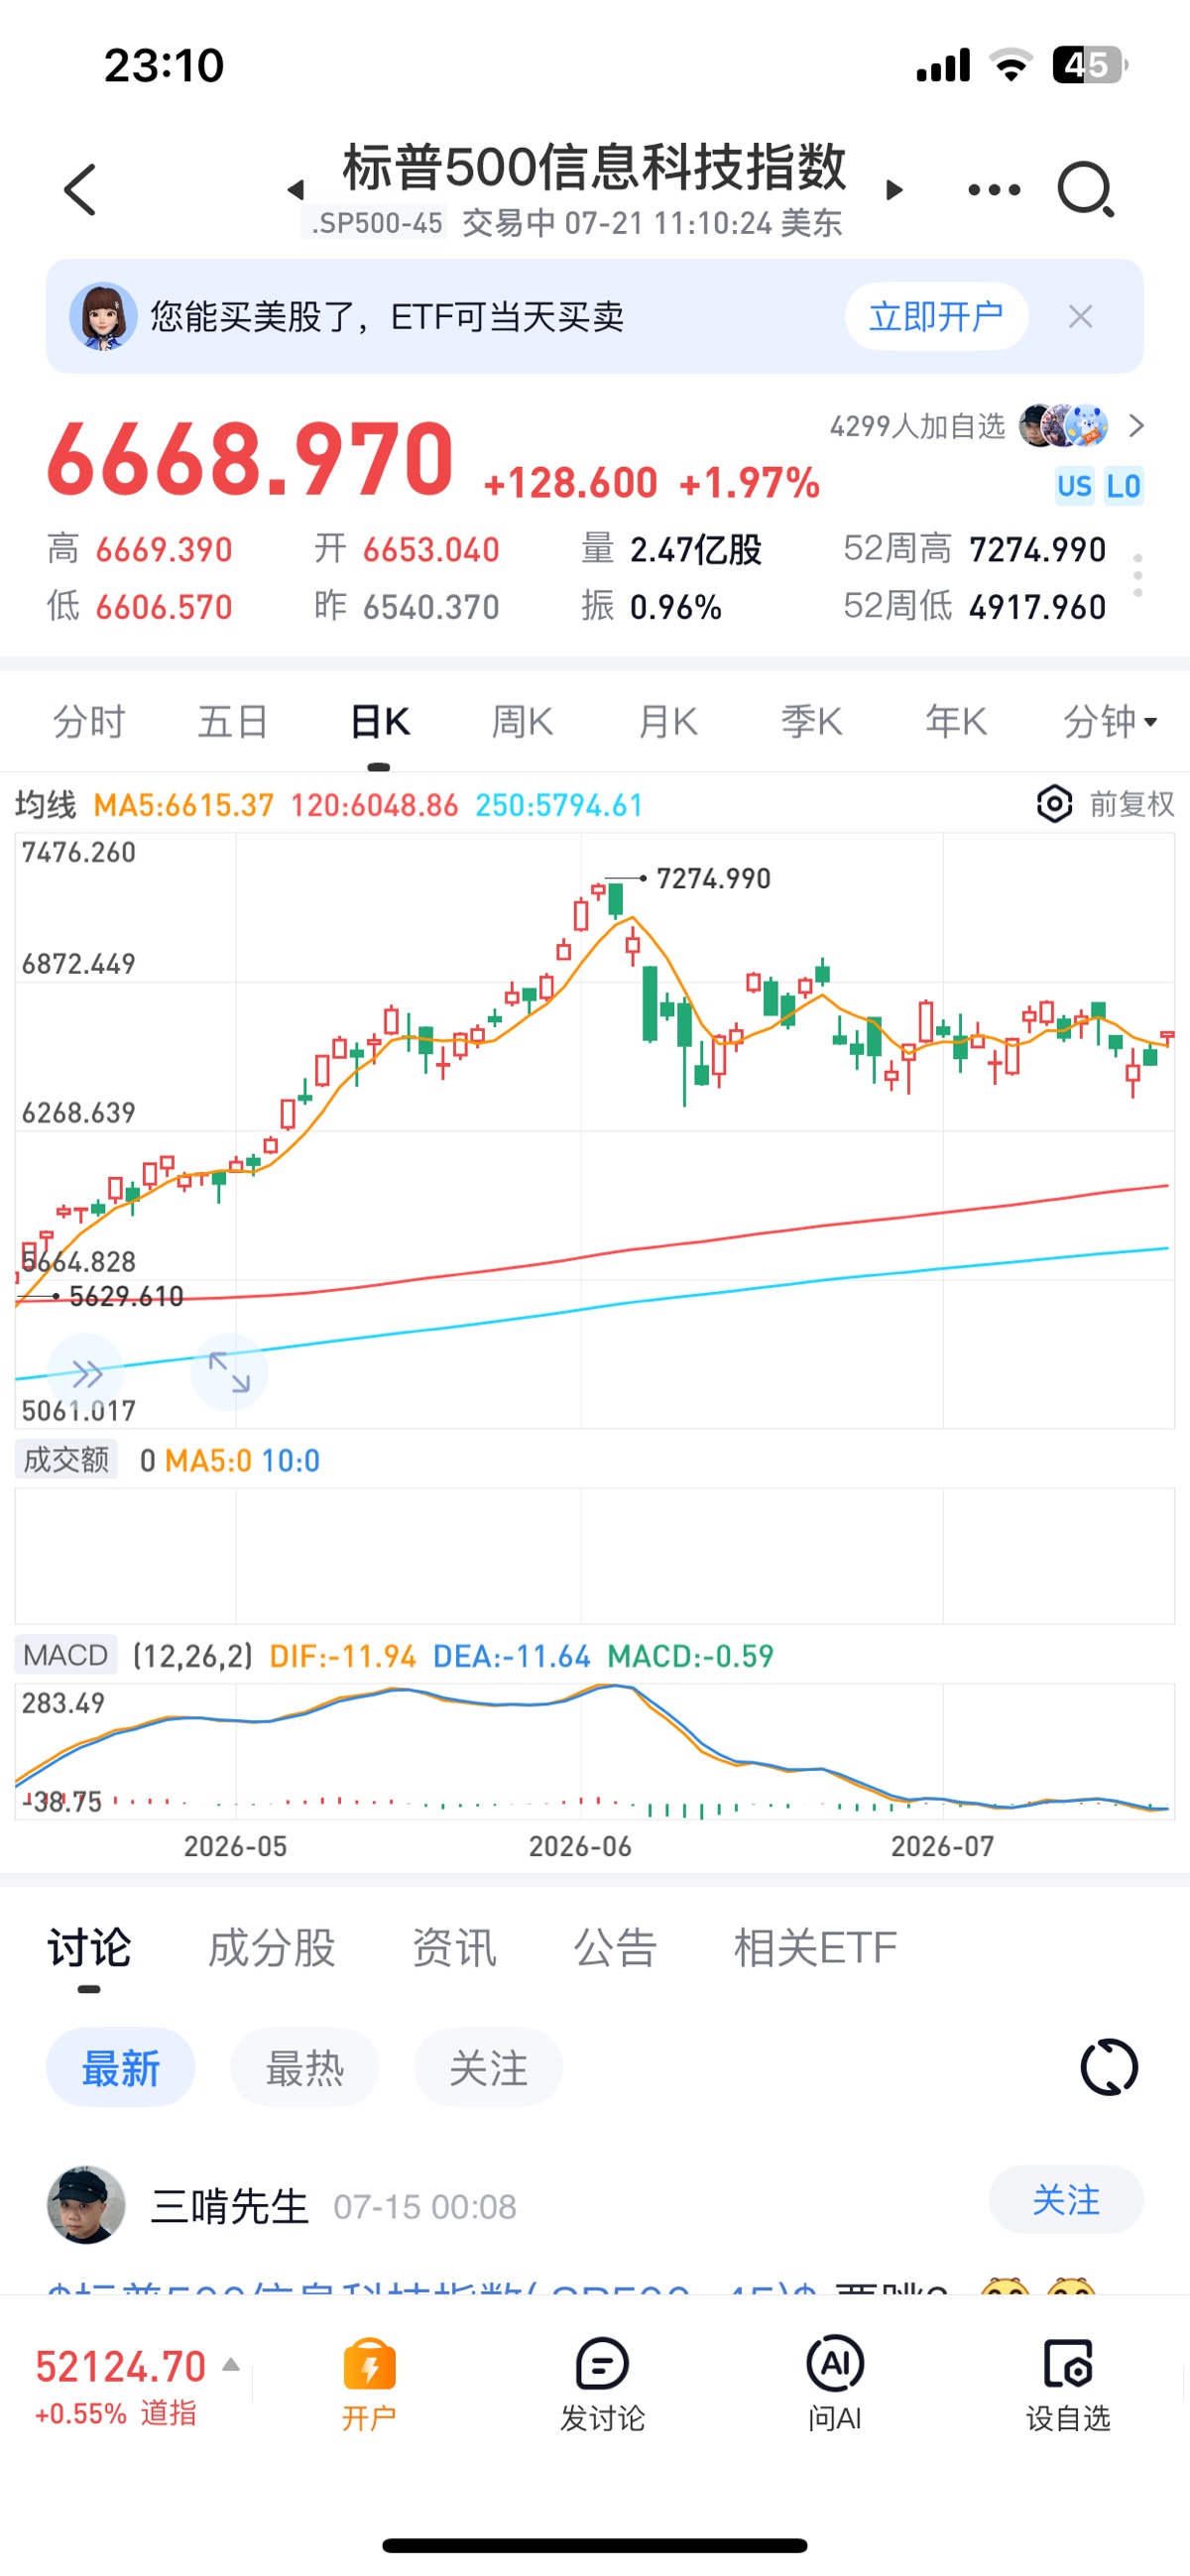
Task: Open the 公告 tab
Action: coord(614,1948)
